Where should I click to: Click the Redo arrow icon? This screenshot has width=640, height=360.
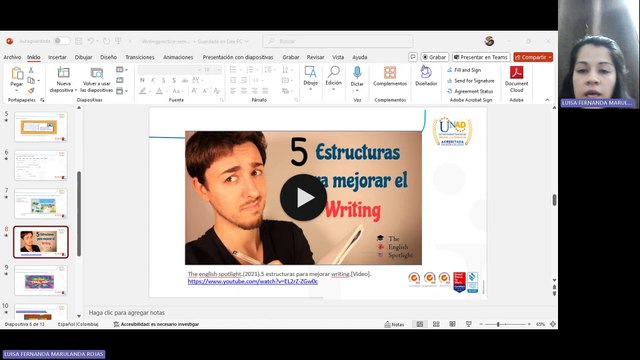[106, 41]
